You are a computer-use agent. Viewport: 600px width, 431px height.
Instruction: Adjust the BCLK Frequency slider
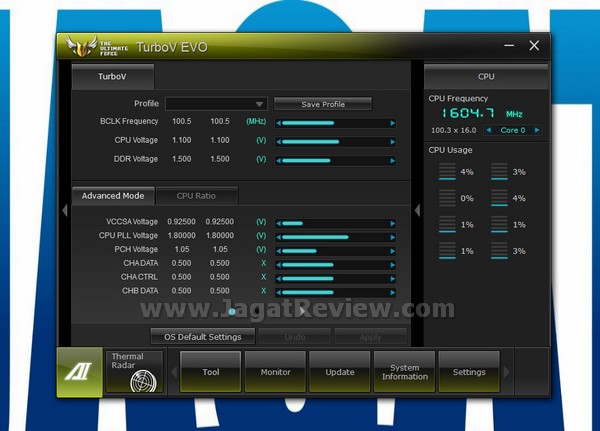coord(335,123)
